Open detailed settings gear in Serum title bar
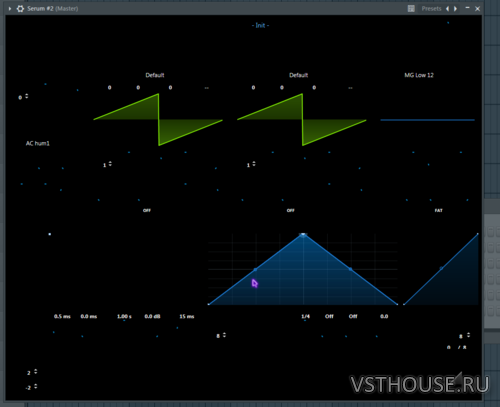The height and width of the screenshot is (407, 500). 20,9
